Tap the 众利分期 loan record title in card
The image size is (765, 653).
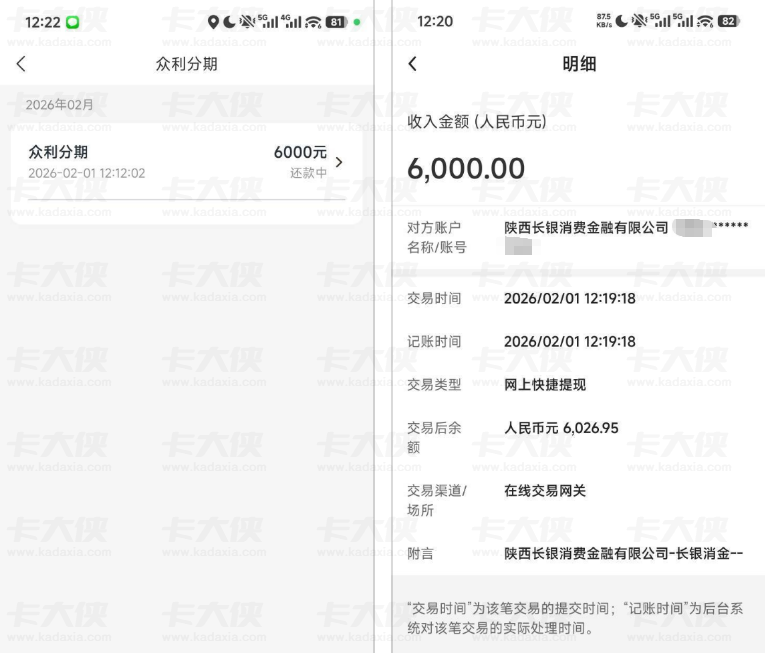click(58, 152)
